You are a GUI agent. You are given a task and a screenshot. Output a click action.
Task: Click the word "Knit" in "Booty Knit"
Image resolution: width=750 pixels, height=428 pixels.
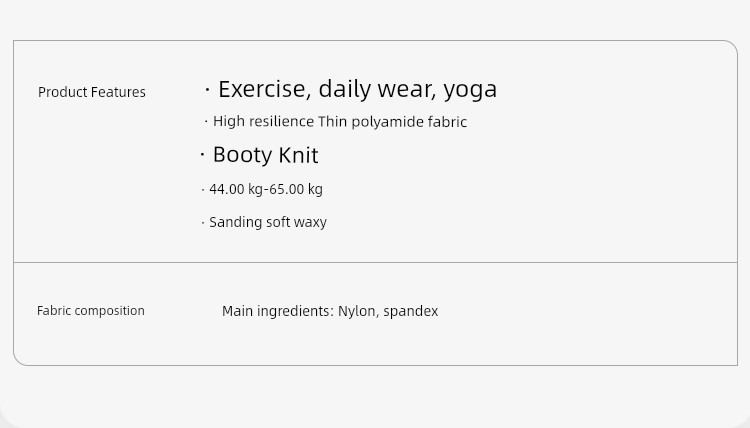point(298,155)
